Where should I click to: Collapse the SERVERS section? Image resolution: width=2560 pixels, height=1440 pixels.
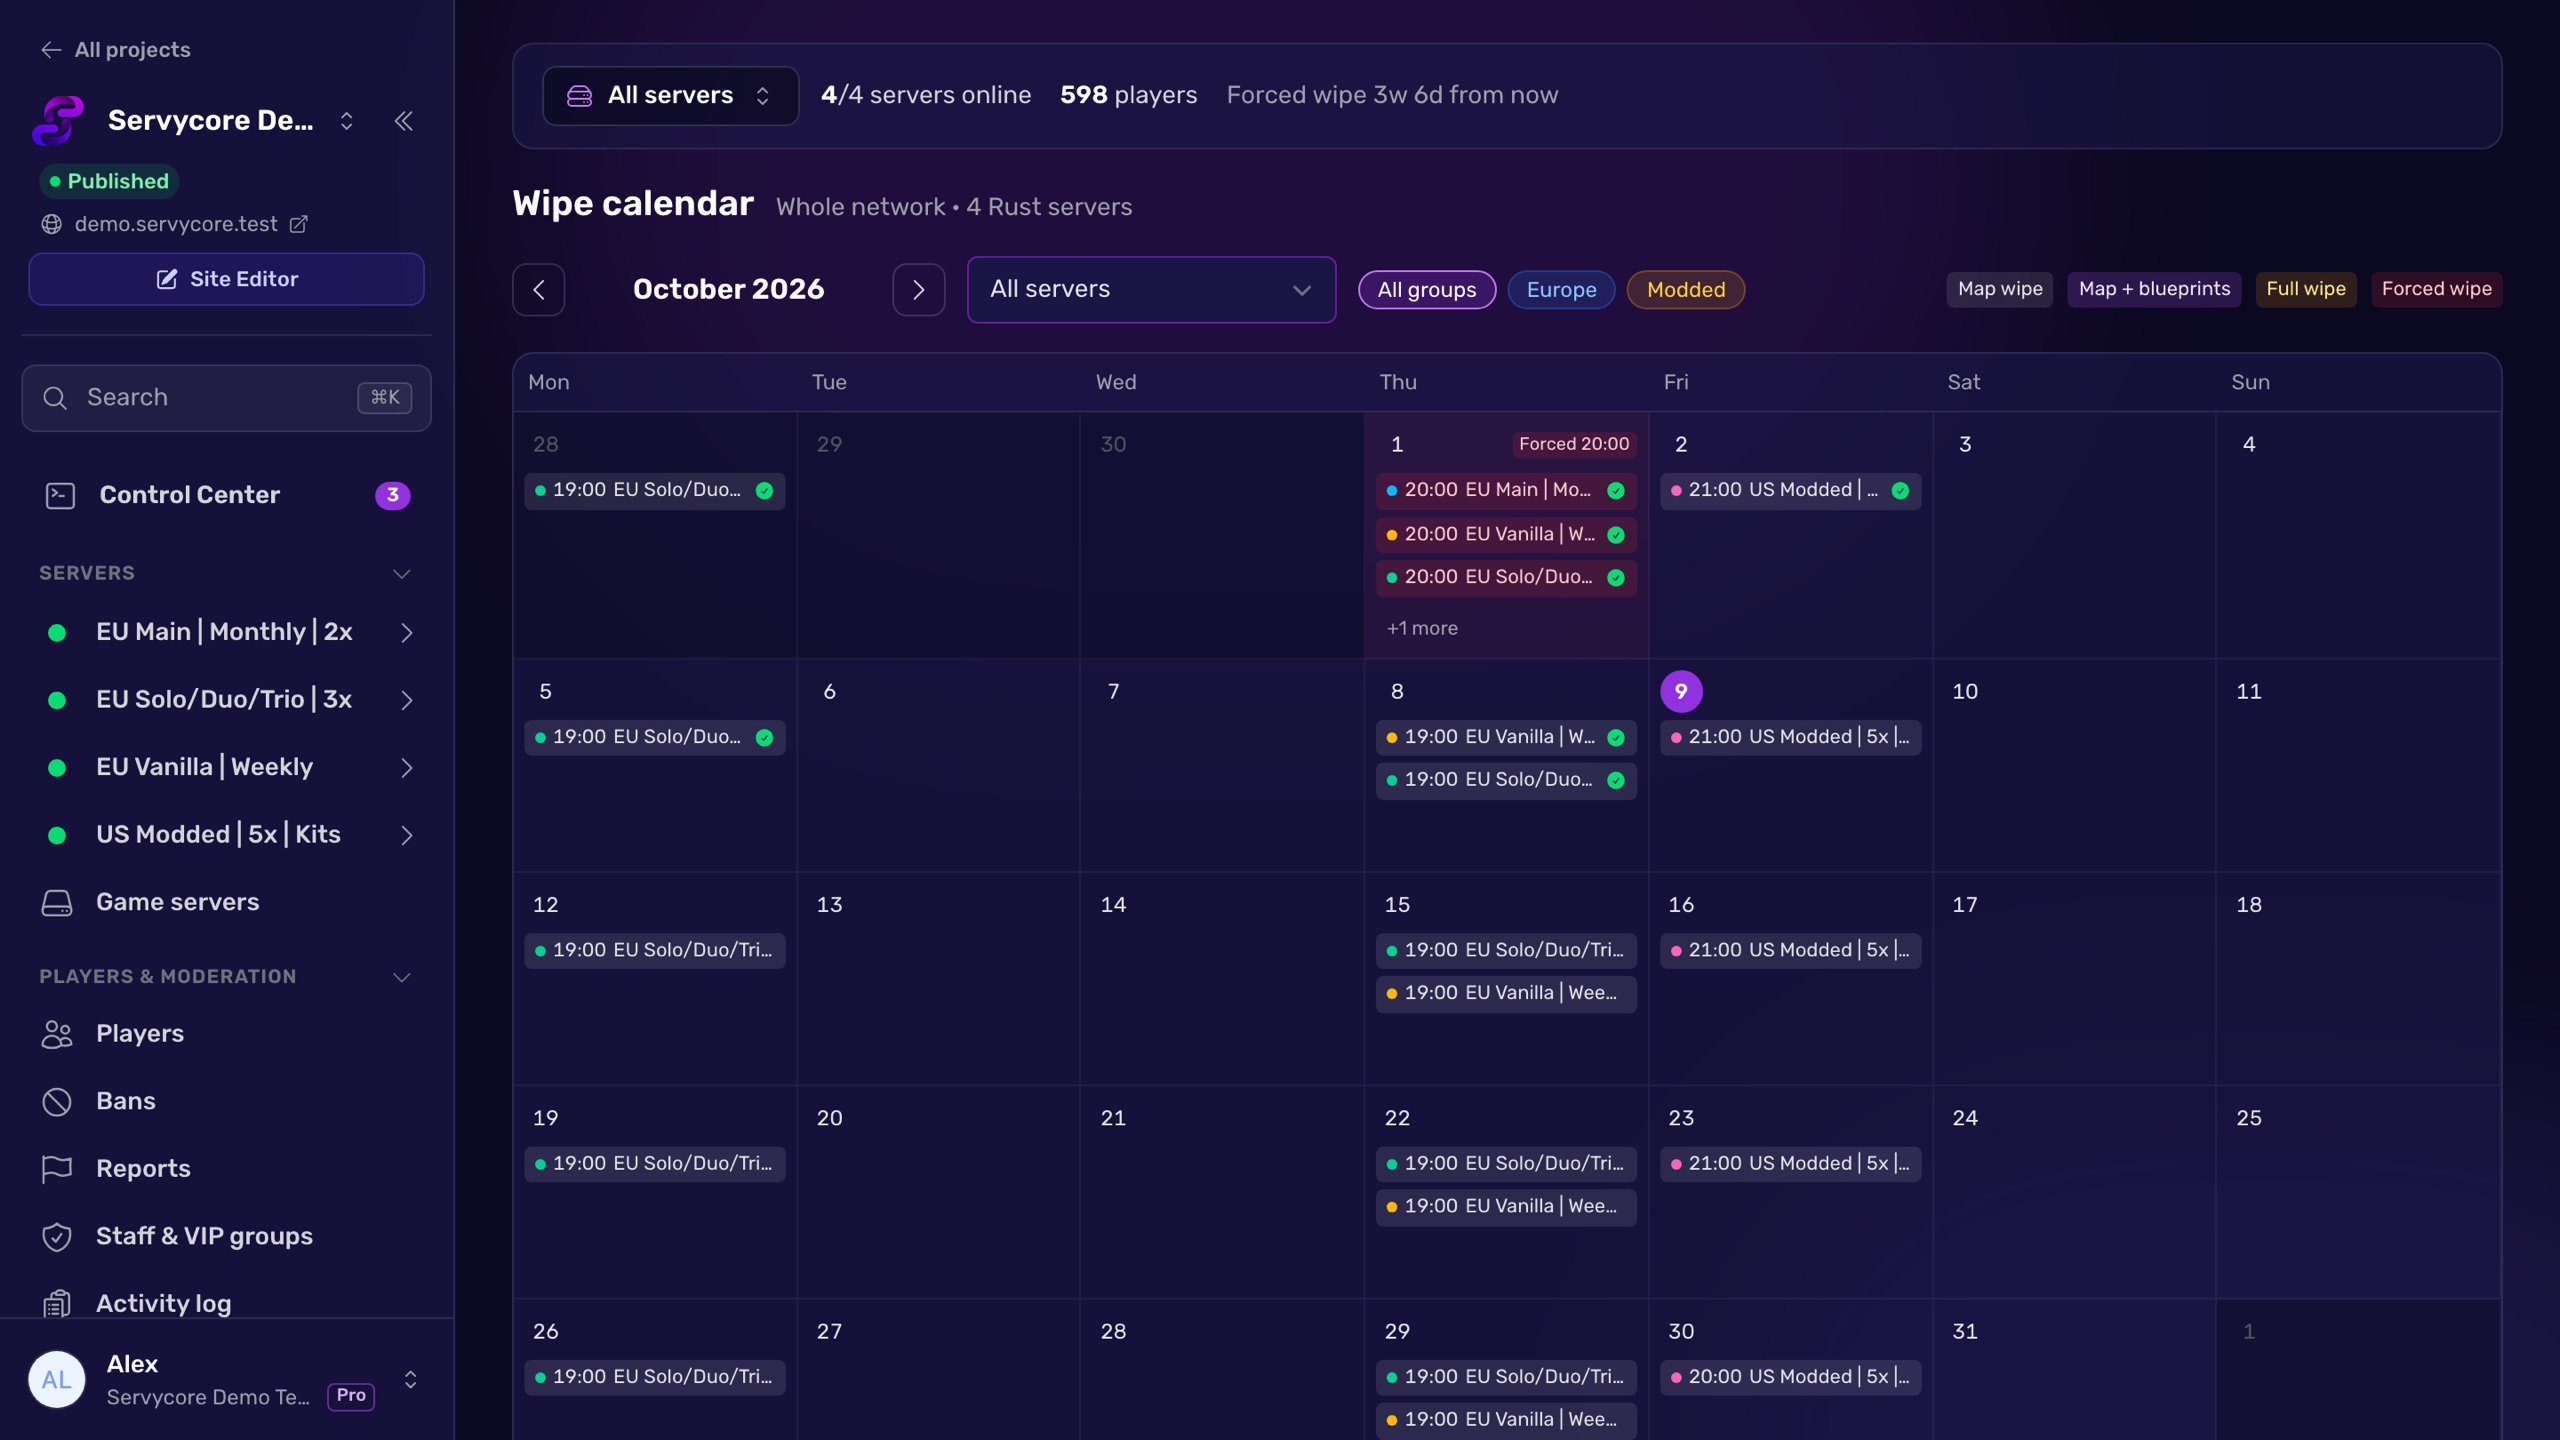(x=402, y=574)
